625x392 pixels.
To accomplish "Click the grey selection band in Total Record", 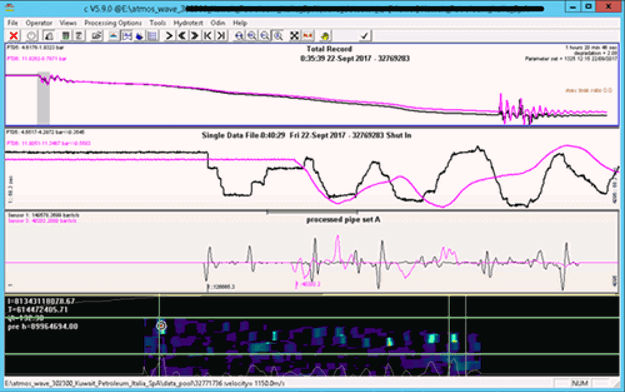I will coord(43,98).
